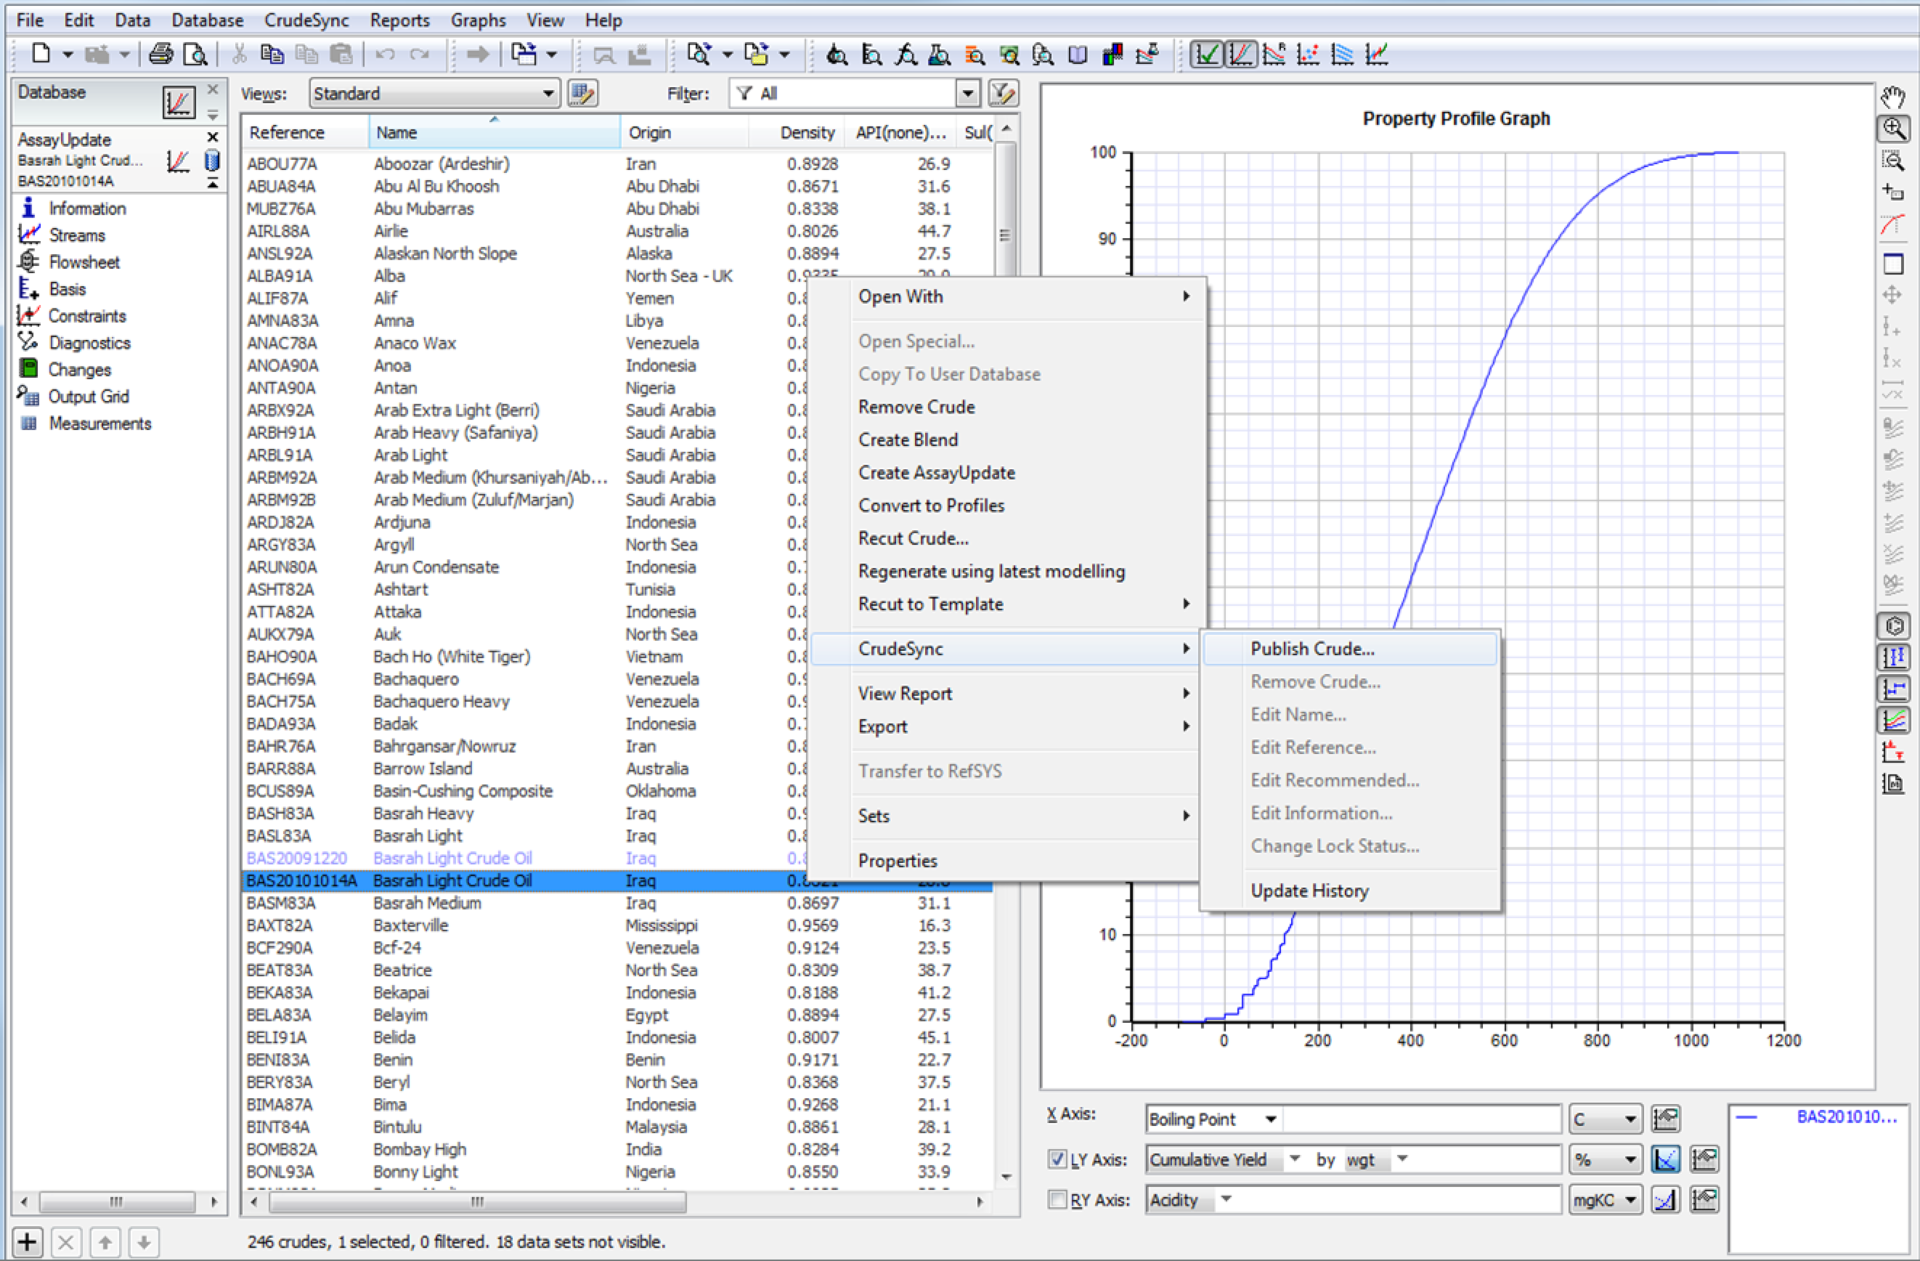Enable the RY Axis checkbox
The image size is (1920, 1261).
tap(1057, 1200)
